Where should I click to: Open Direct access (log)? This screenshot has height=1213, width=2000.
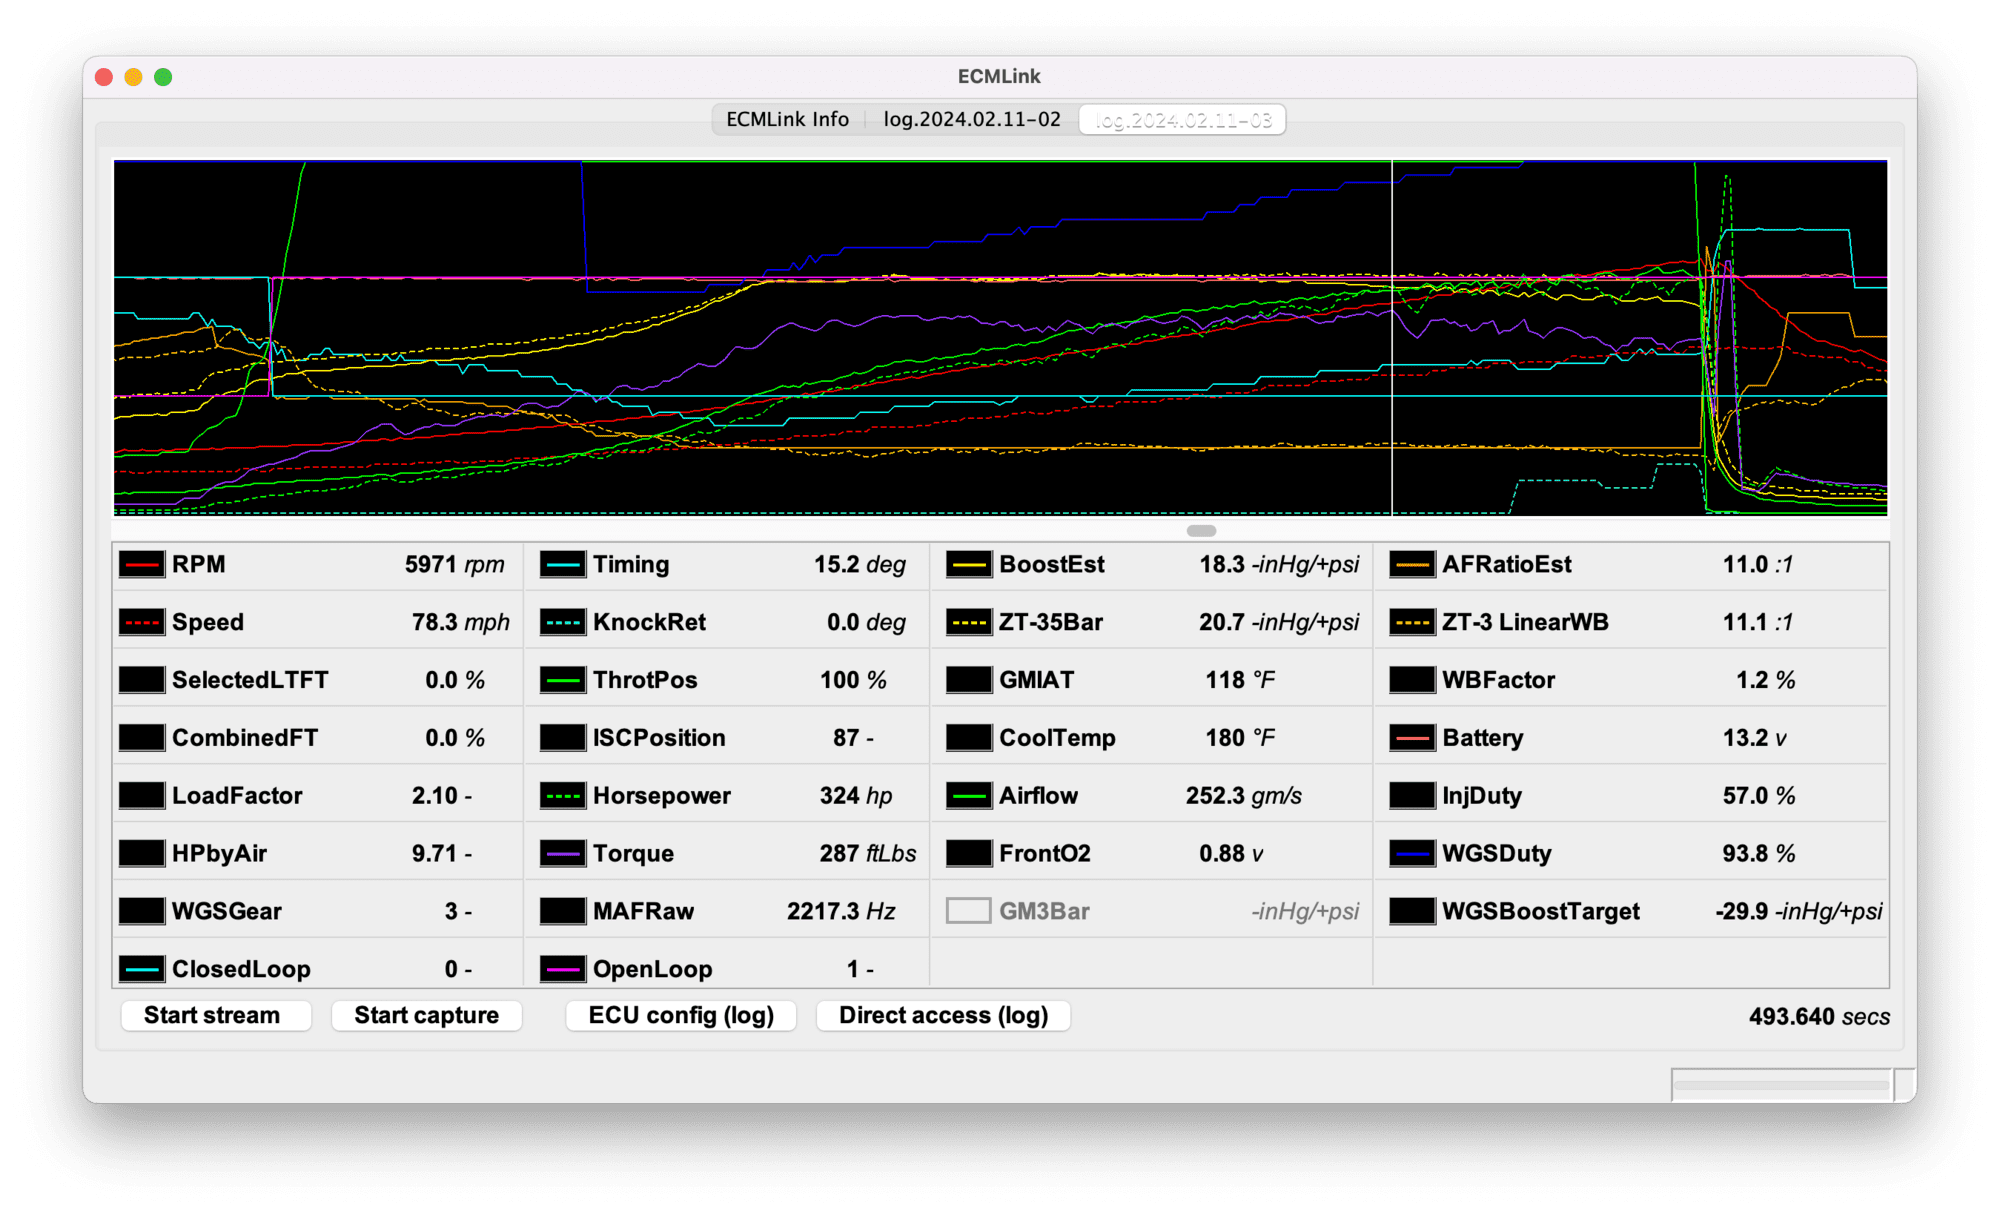click(x=943, y=1016)
